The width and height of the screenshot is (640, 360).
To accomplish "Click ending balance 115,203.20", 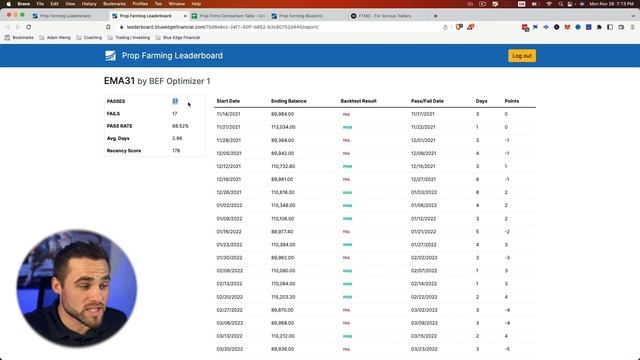I will click(283, 297).
